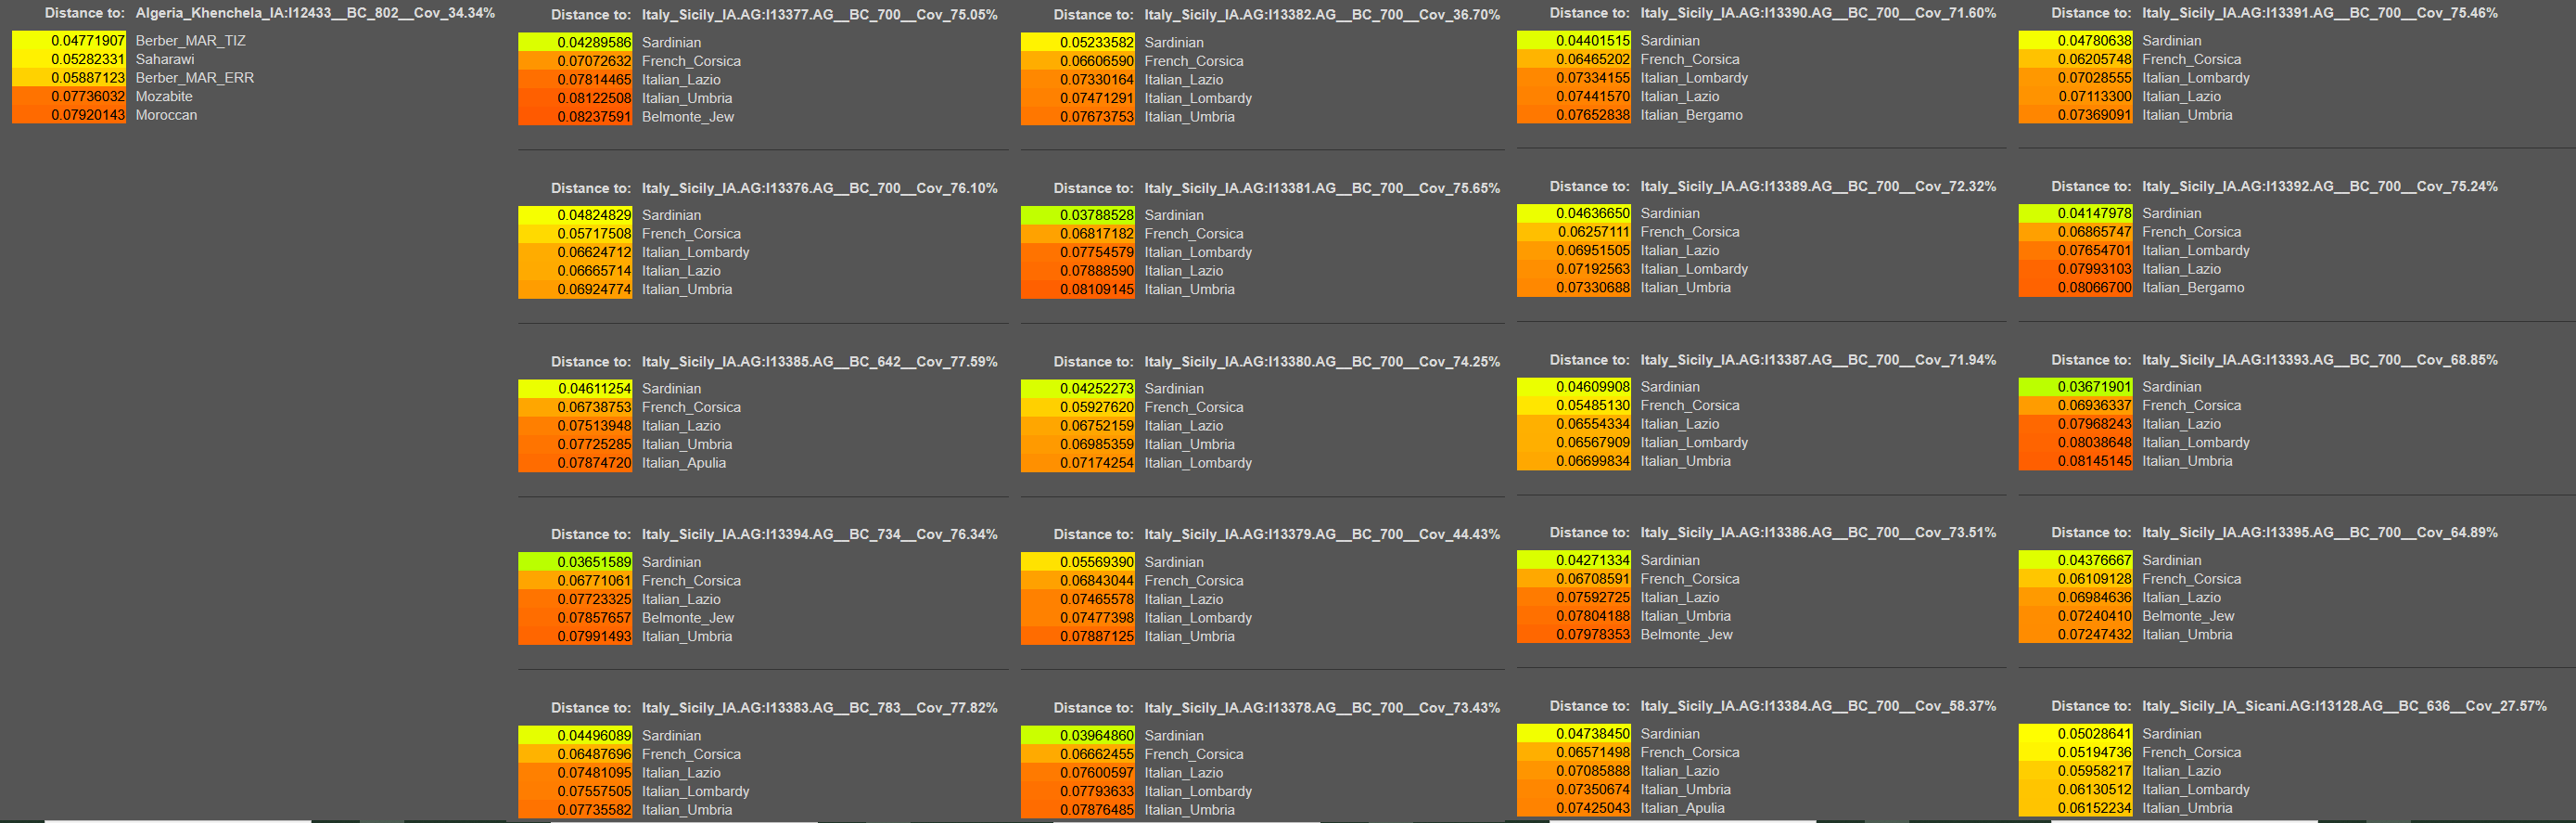Click distance value 0.06924774

pos(575,289)
